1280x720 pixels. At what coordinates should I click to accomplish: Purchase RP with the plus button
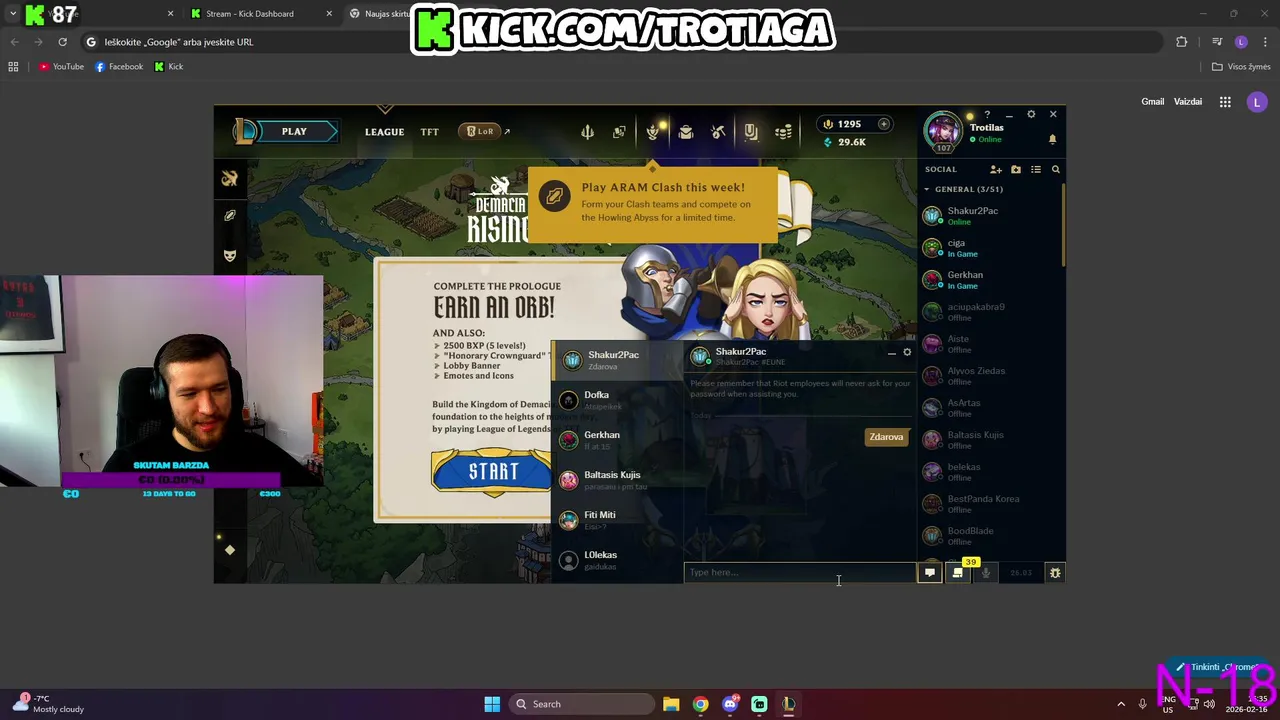coord(883,124)
